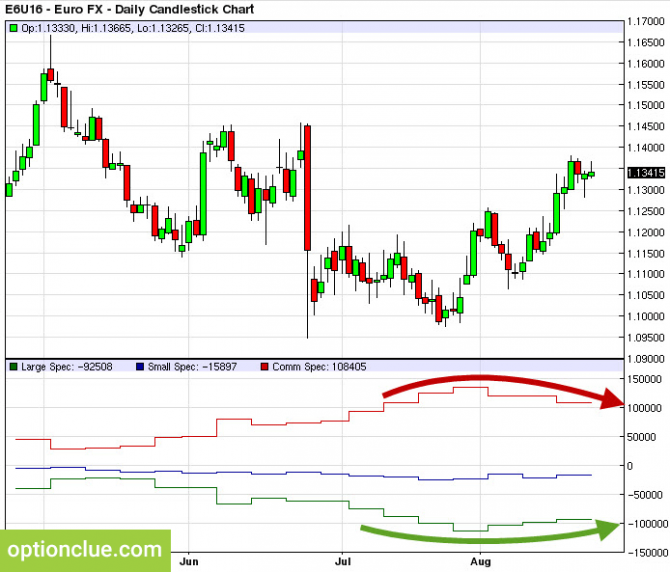Click the Lo:1.13265 low value text
The height and width of the screenshot is (572, 670).
pos(162,28)
